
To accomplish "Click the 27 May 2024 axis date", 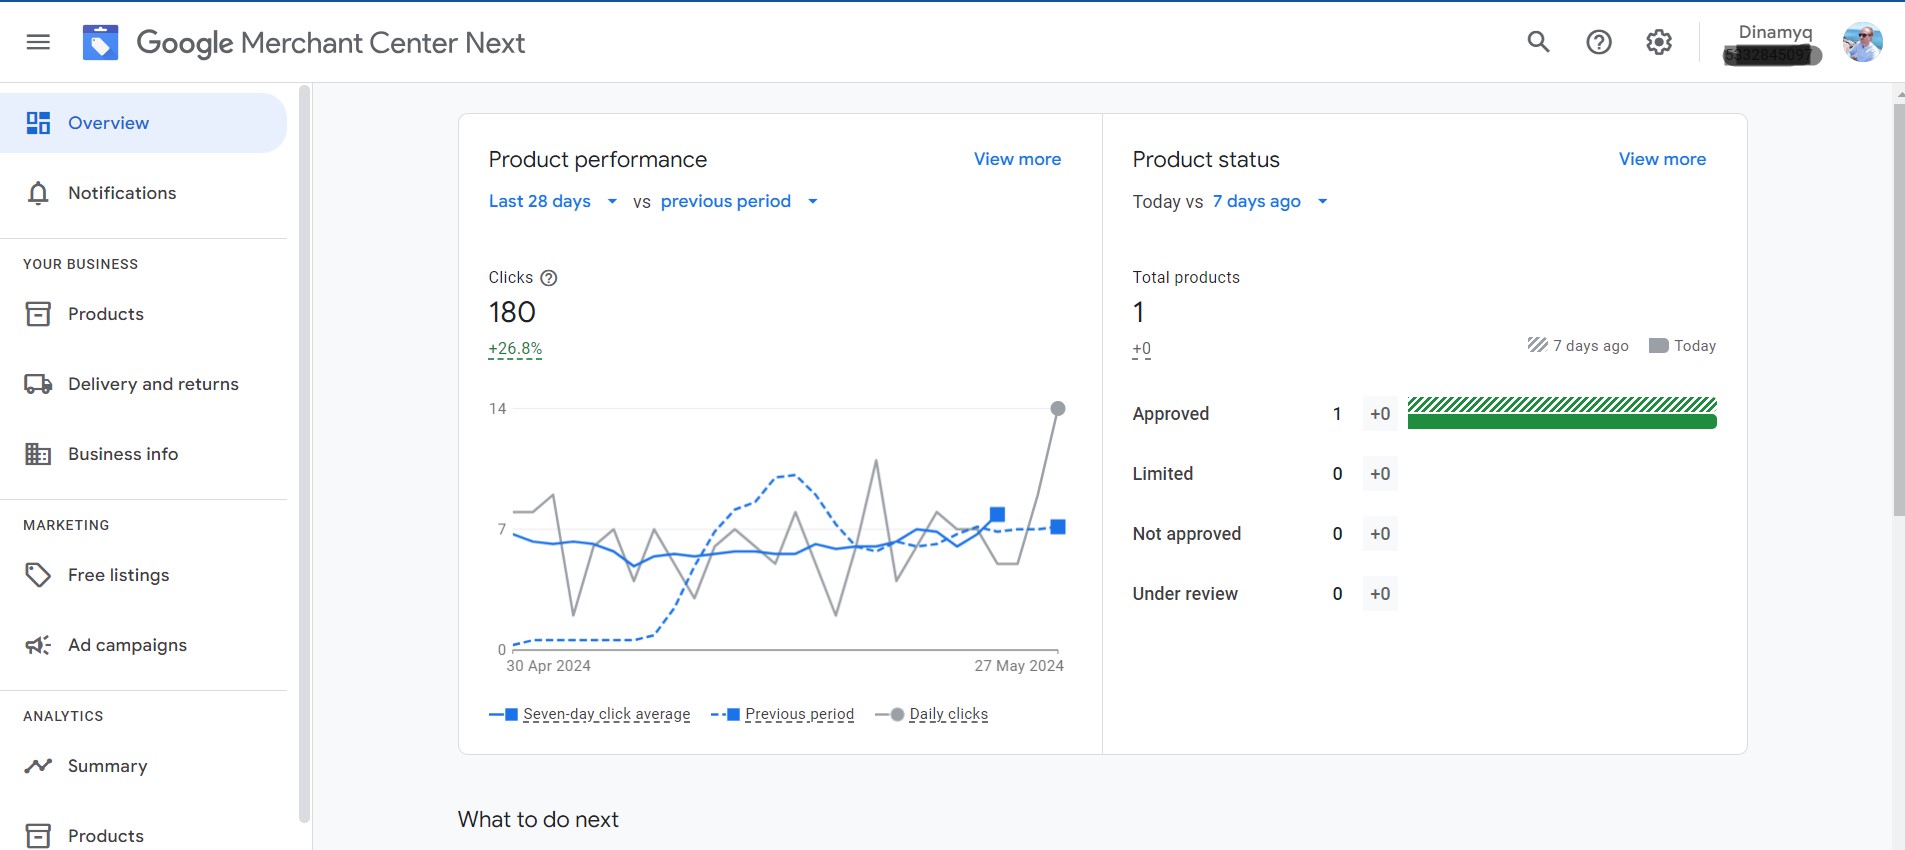I will (1019, 666).
